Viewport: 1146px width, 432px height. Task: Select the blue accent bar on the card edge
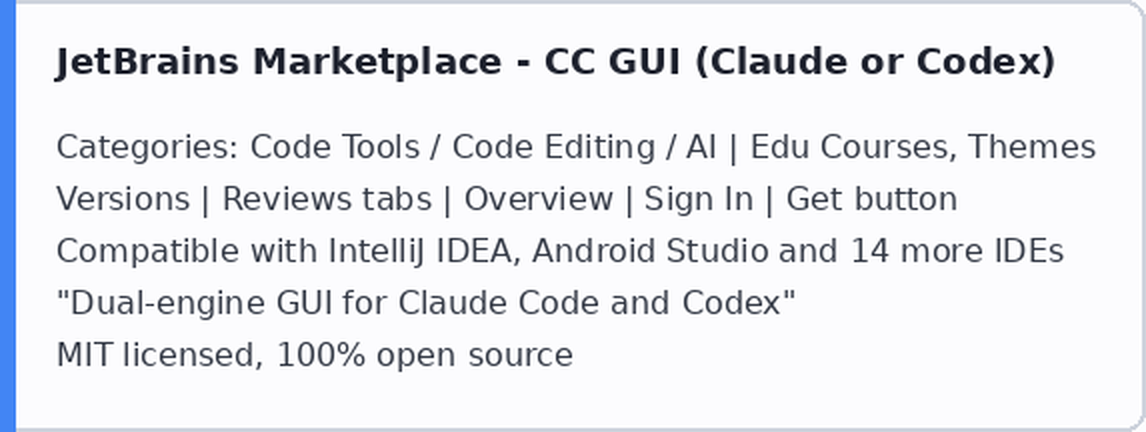[x=7, y=216]
